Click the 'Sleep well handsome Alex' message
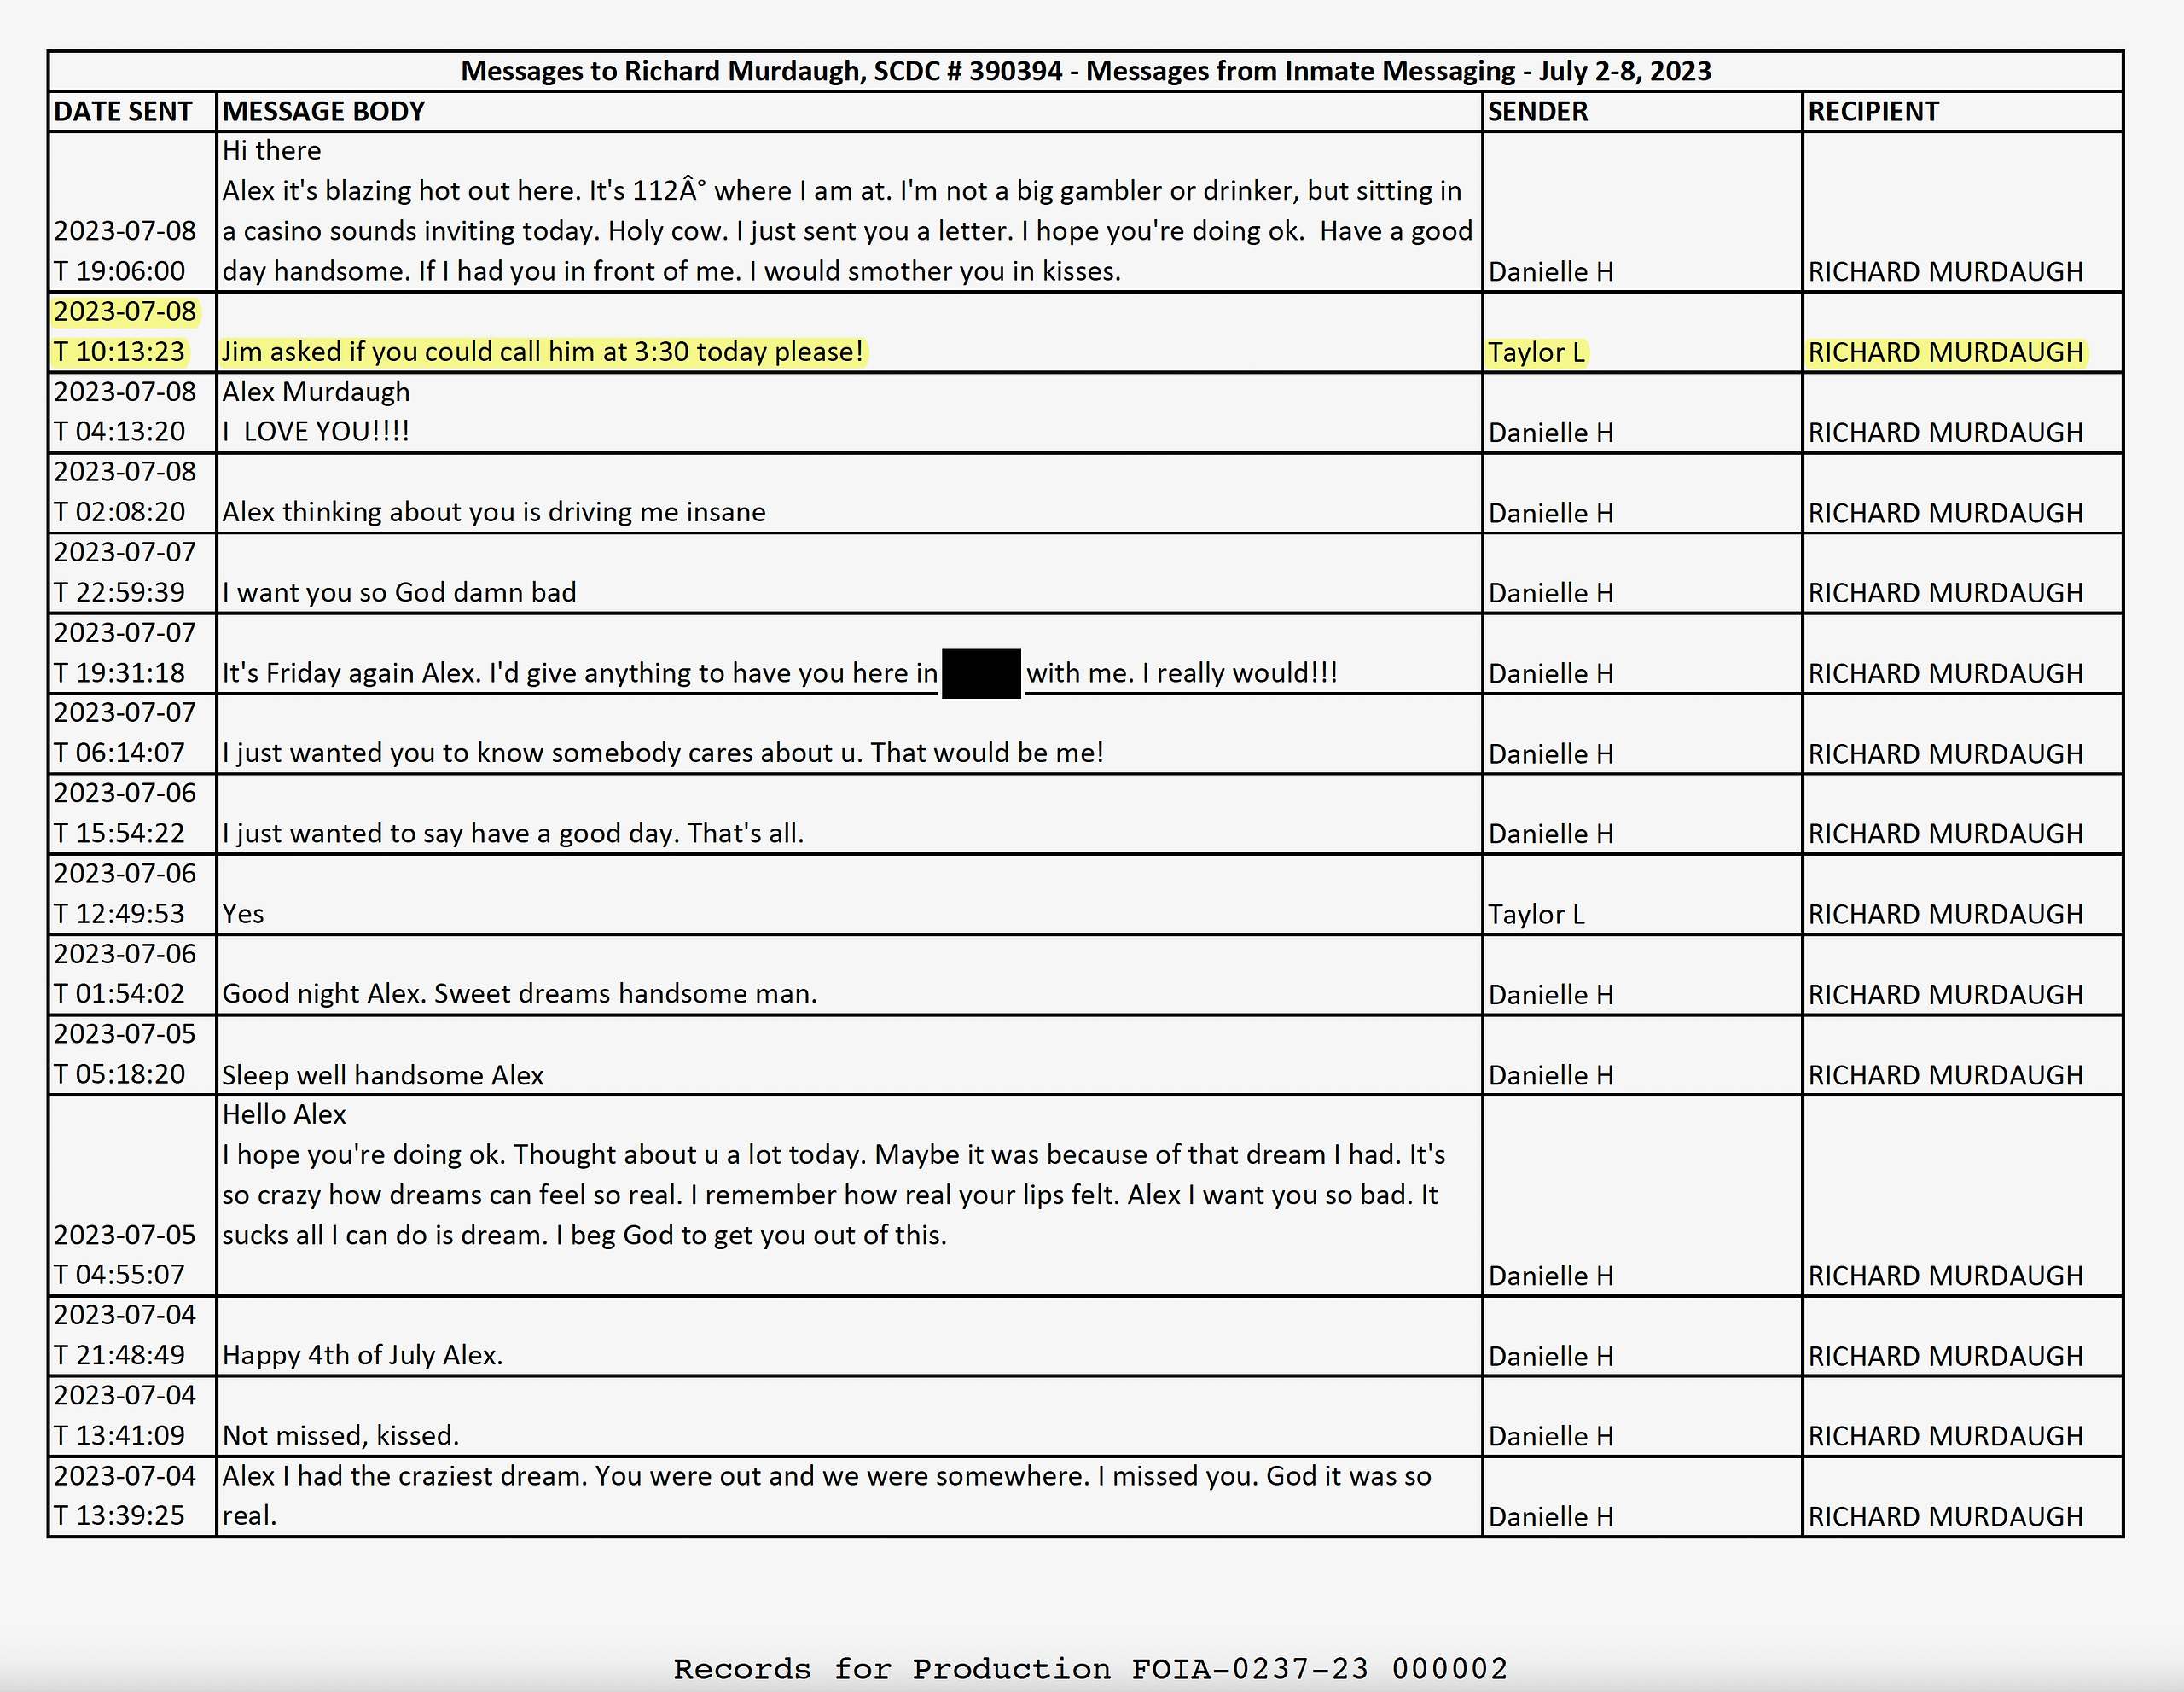 coord(382,1075)
